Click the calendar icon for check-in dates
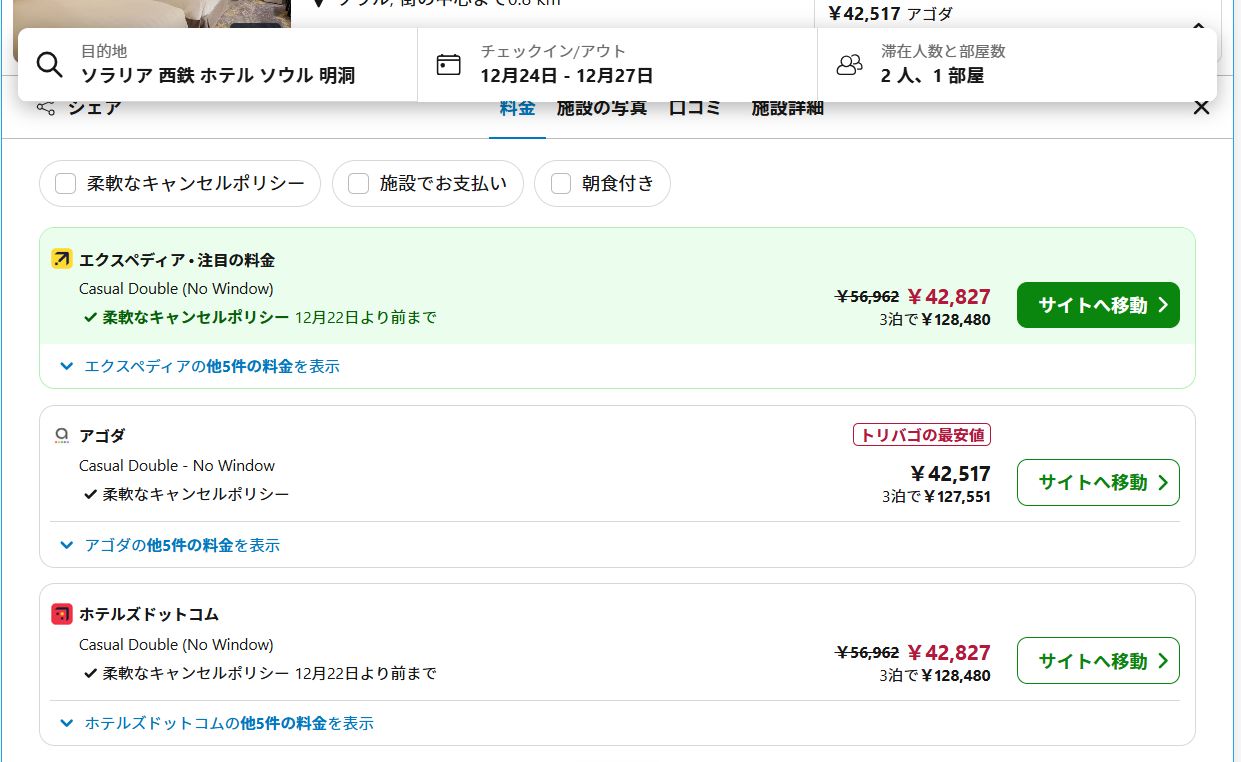This screenshot has height=762, width=1241. [x=449, y=64]
